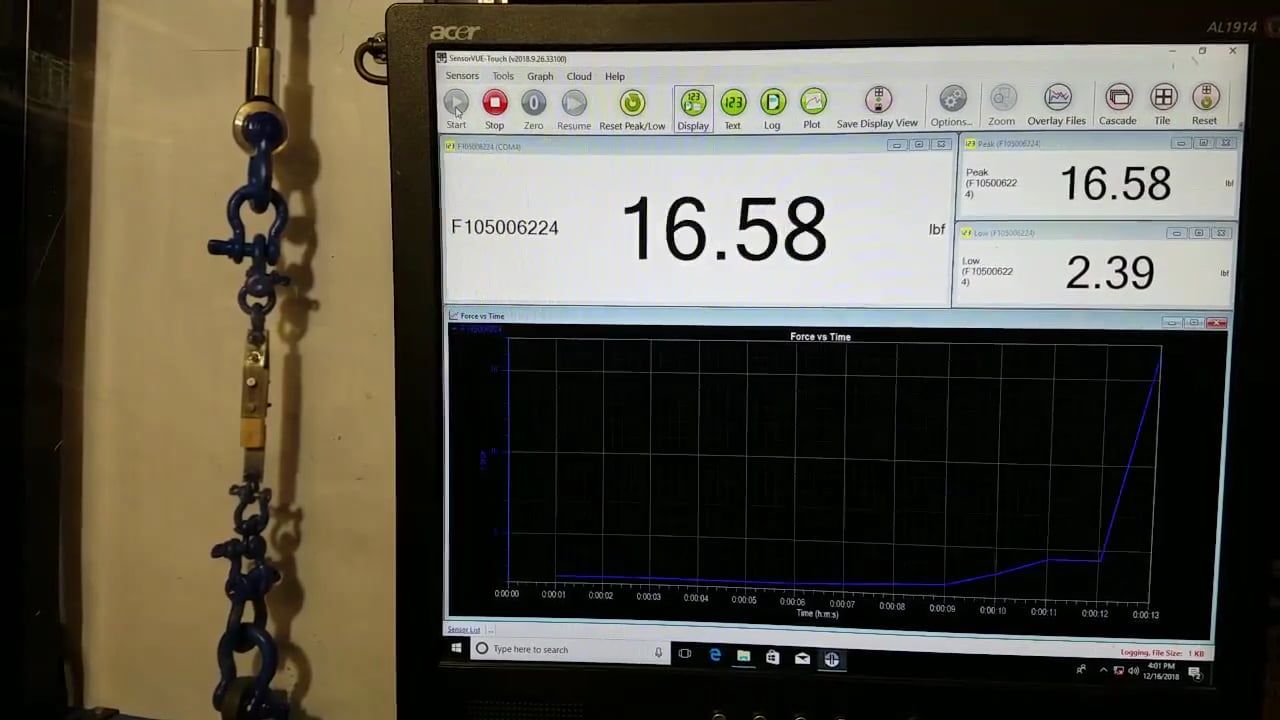Switch to the Sensor List tab
Viewport: 1280px width, 720px height.
[463, 630]
